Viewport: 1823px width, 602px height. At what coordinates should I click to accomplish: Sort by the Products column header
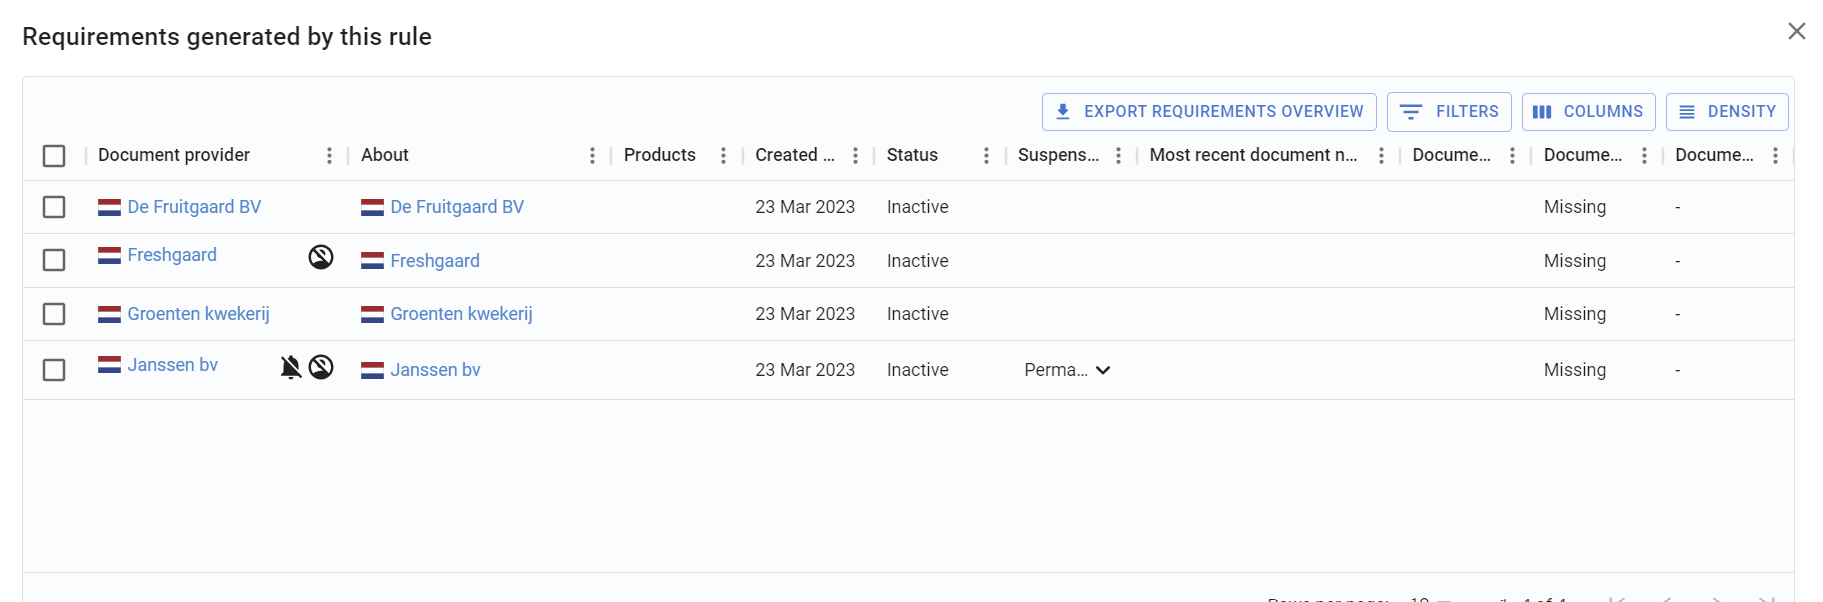660,155
